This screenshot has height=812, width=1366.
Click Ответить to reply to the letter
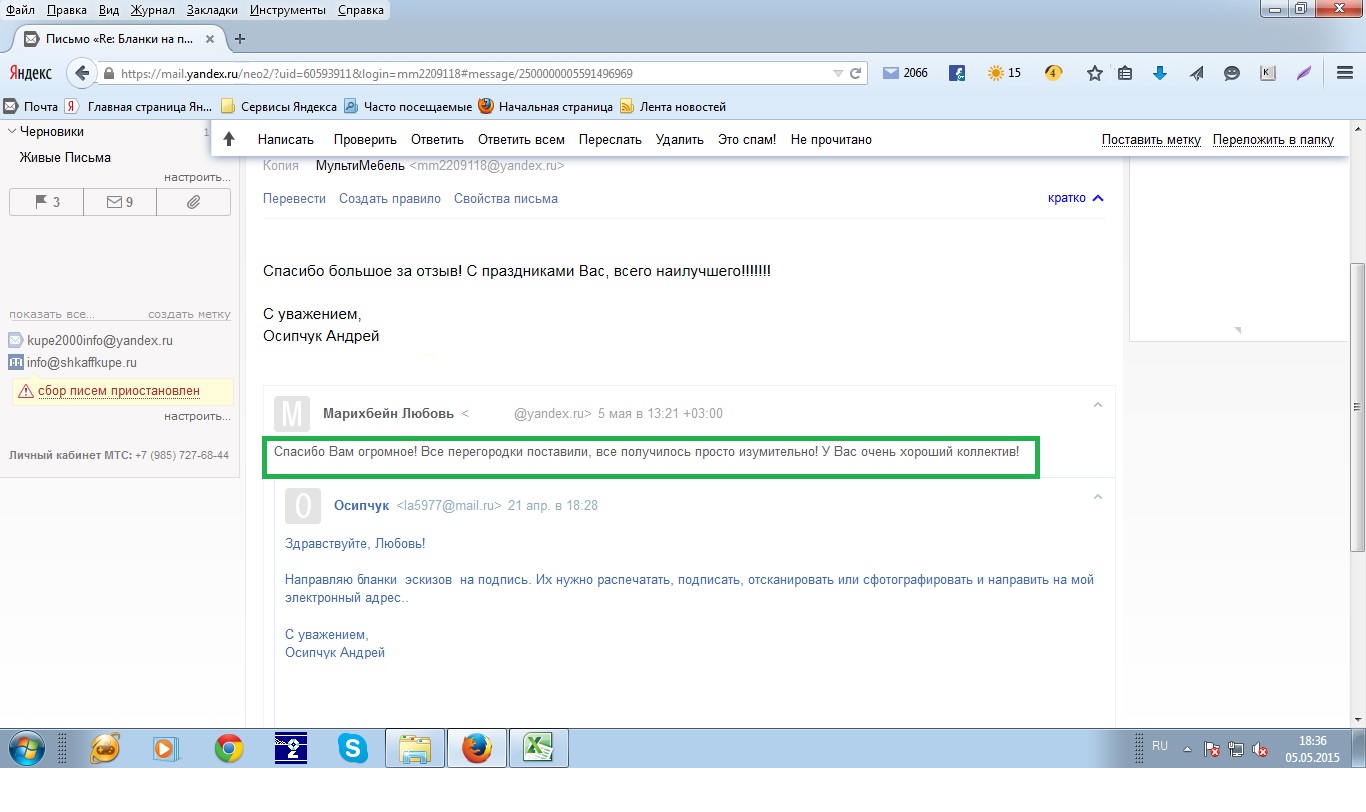(437, 140)
